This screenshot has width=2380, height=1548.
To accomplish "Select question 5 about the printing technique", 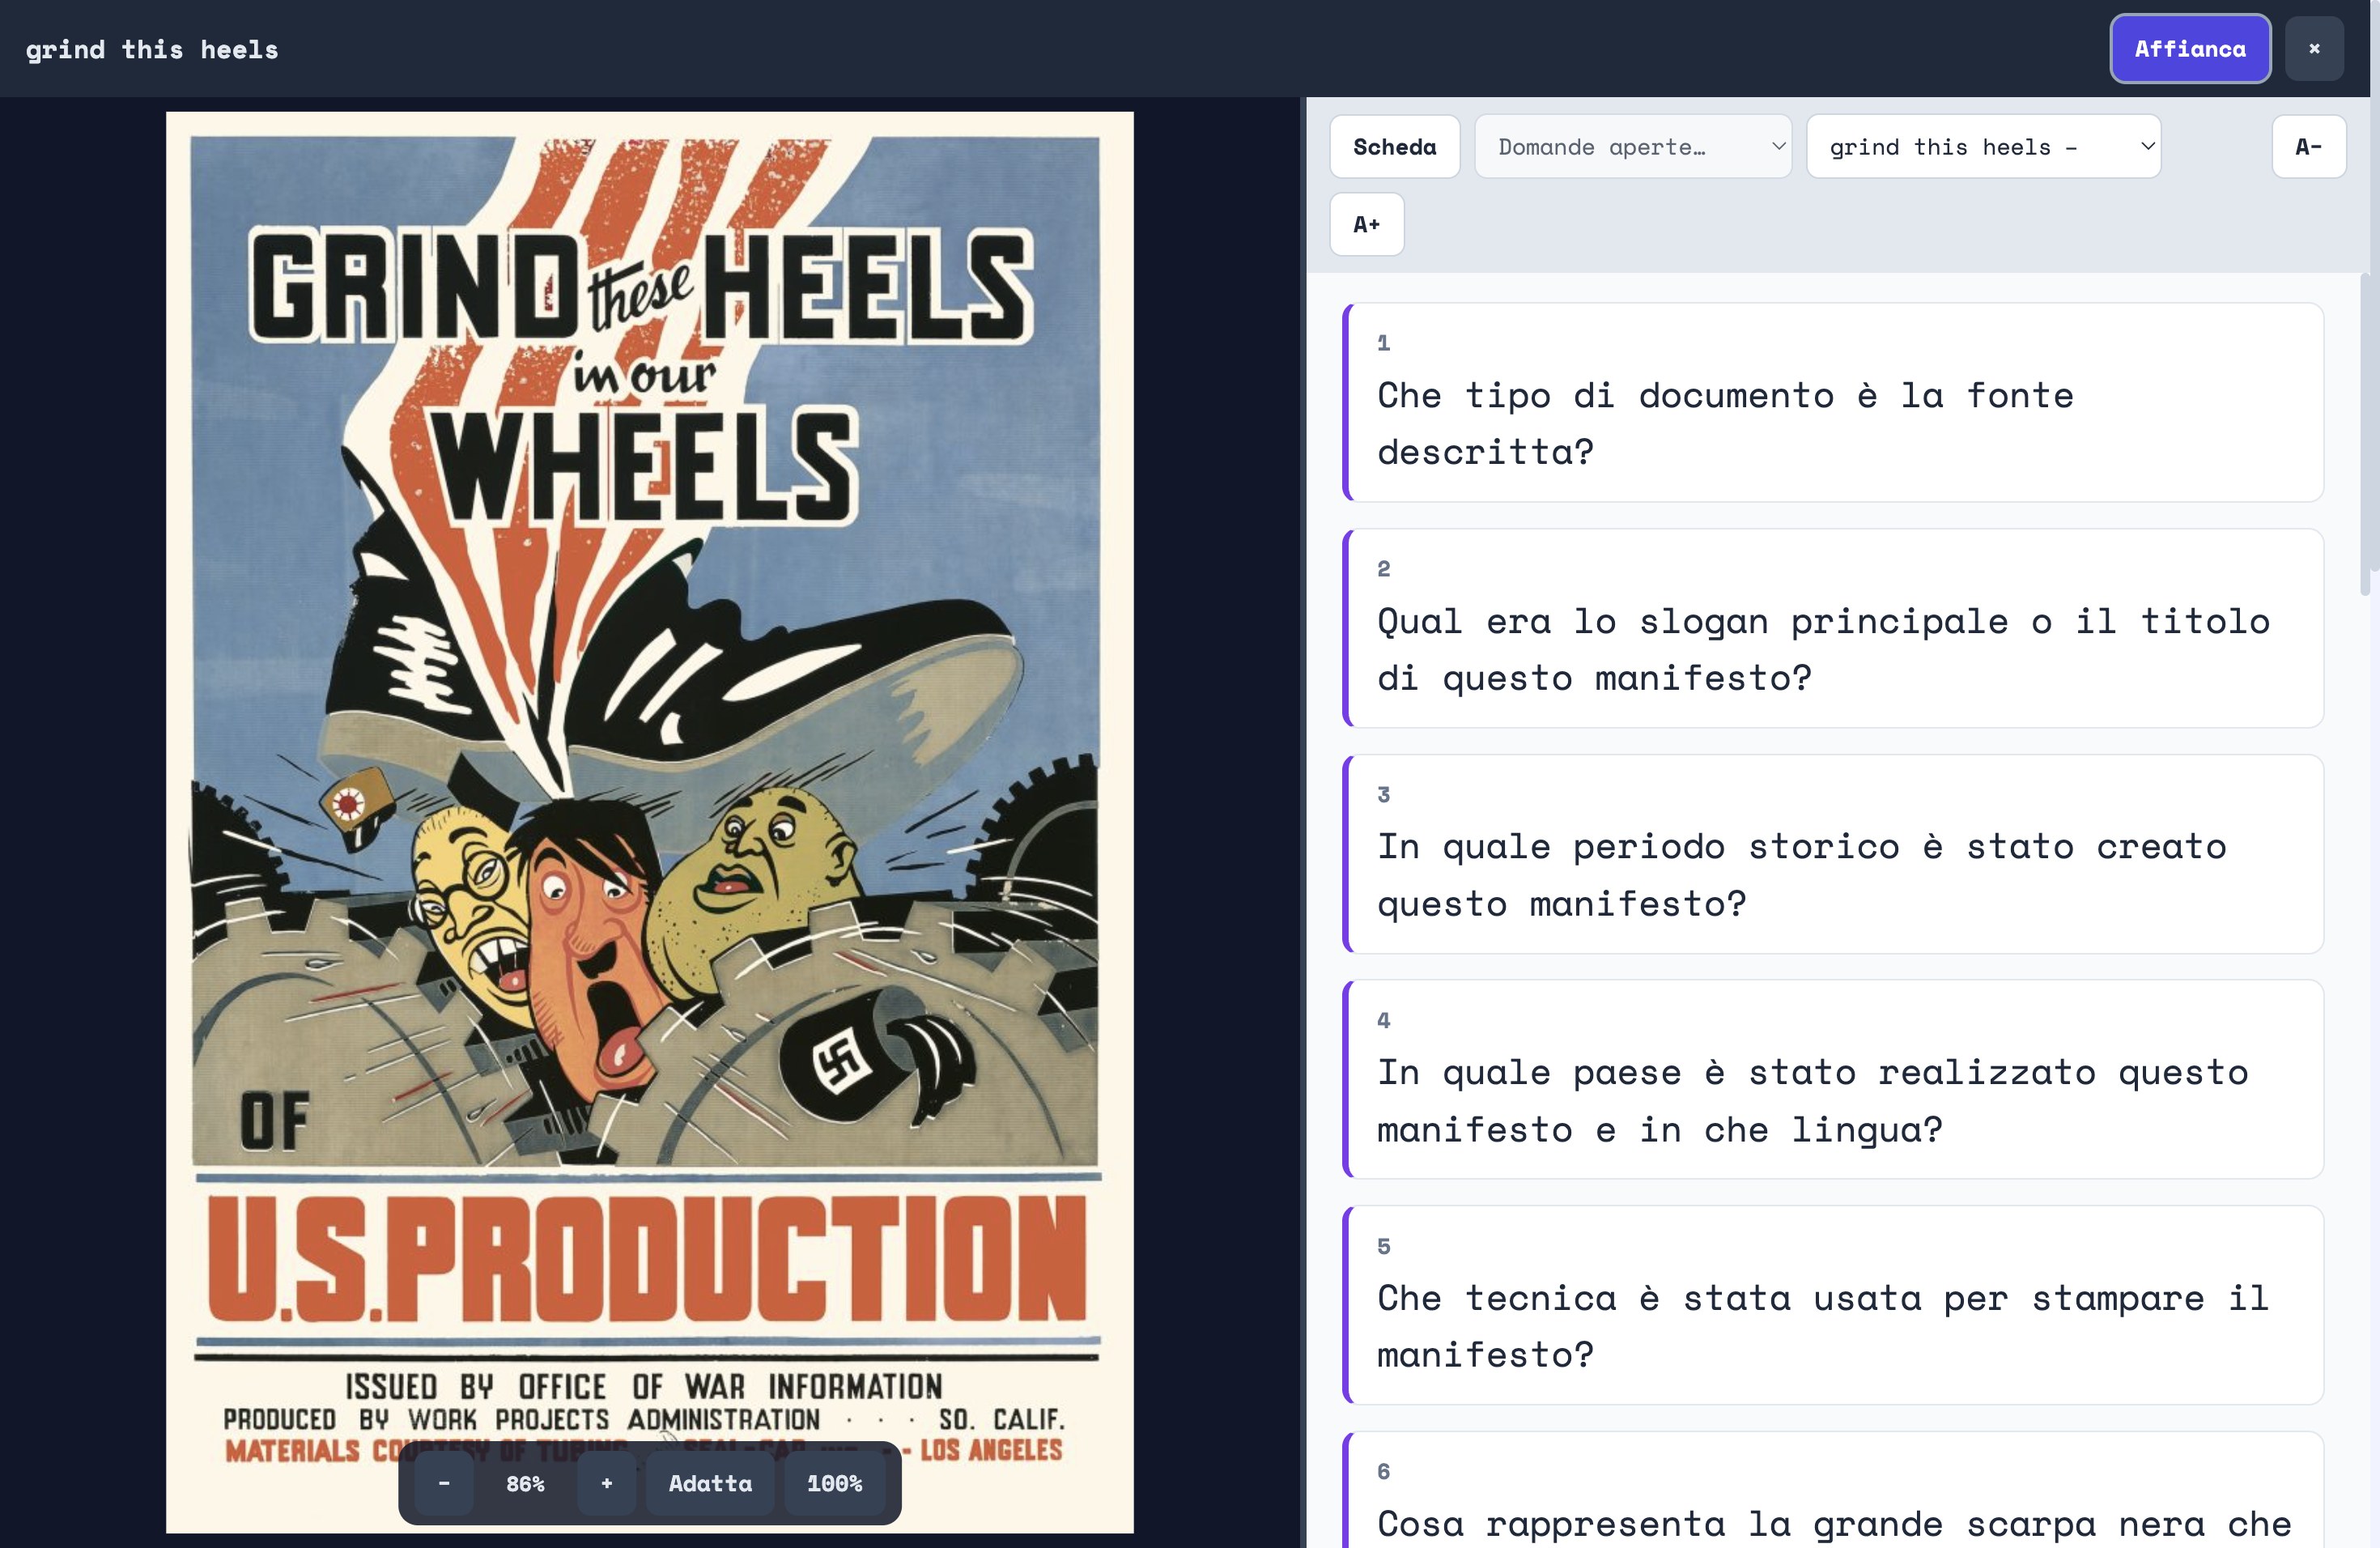I will pos(1832,1305).
